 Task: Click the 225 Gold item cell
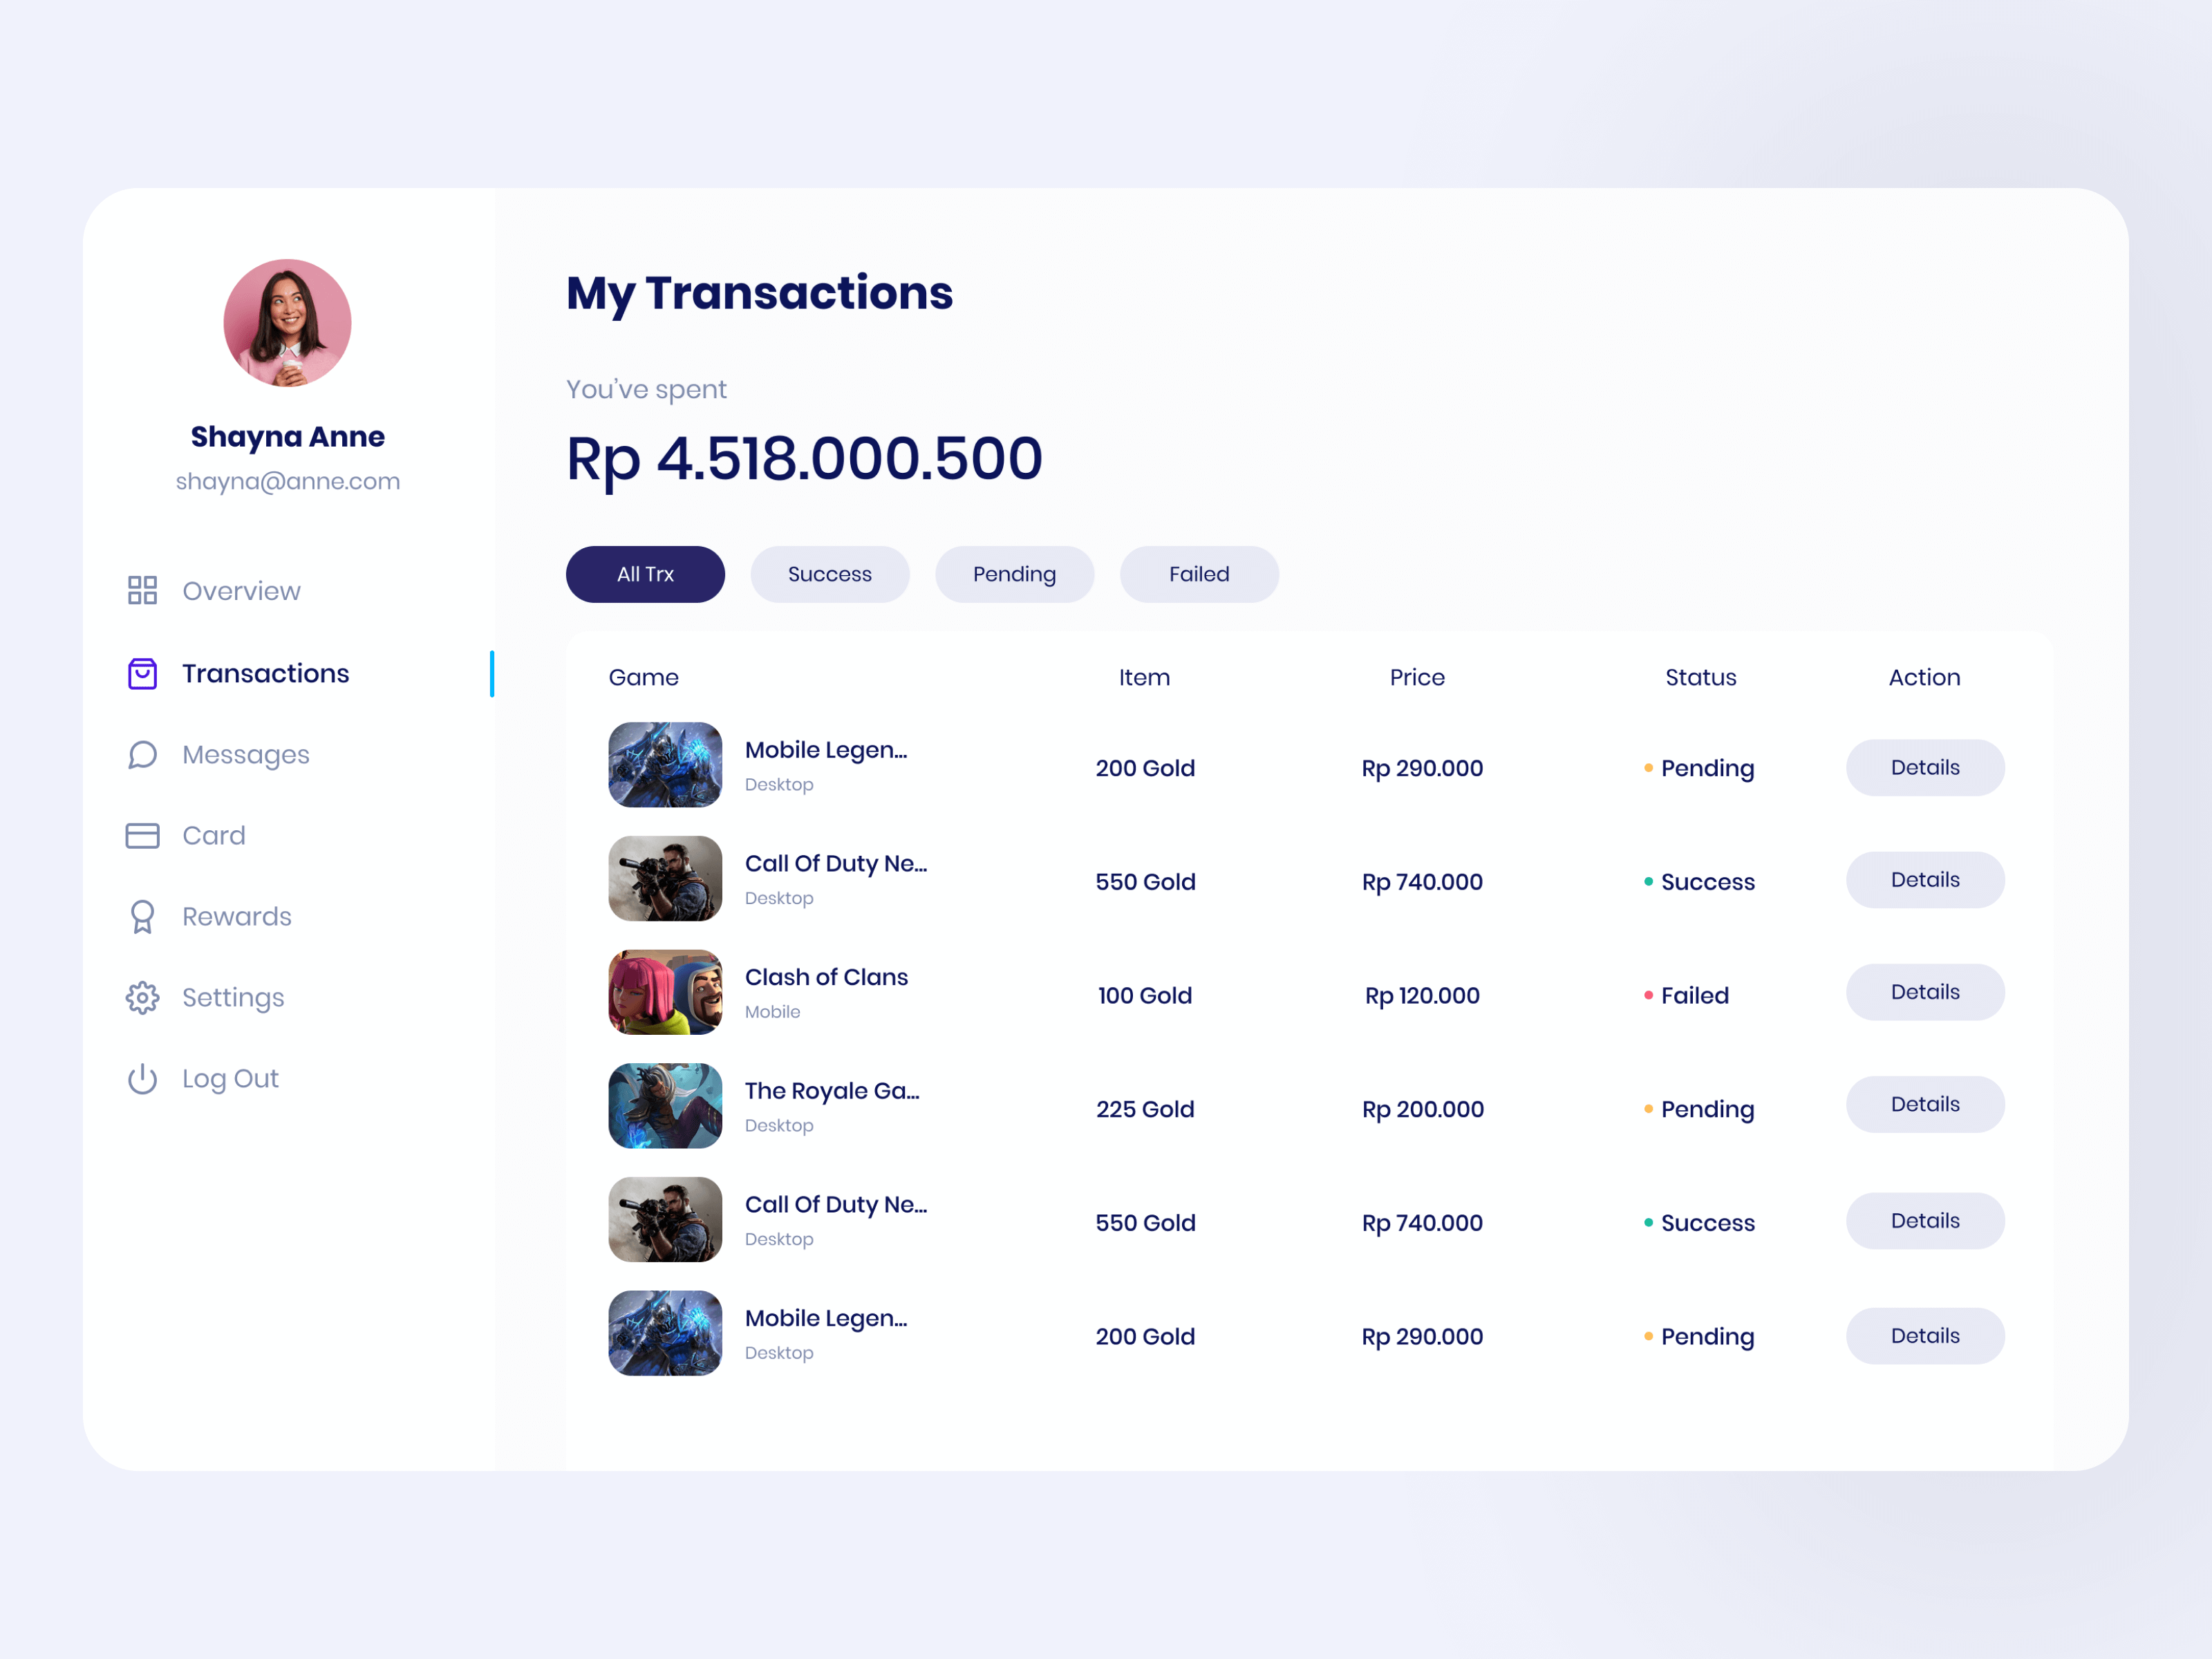(x=1145, y=1110)
